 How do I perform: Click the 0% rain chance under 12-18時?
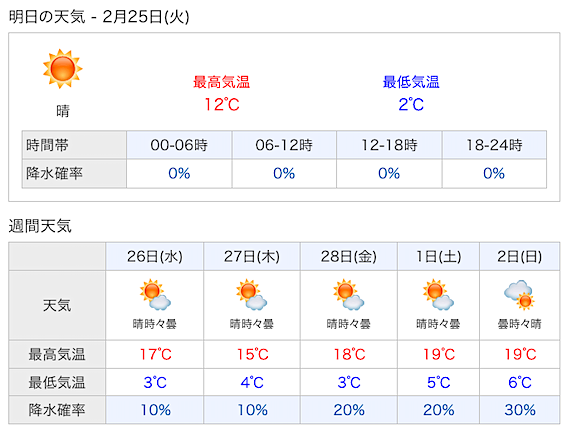tap(389, 174)
